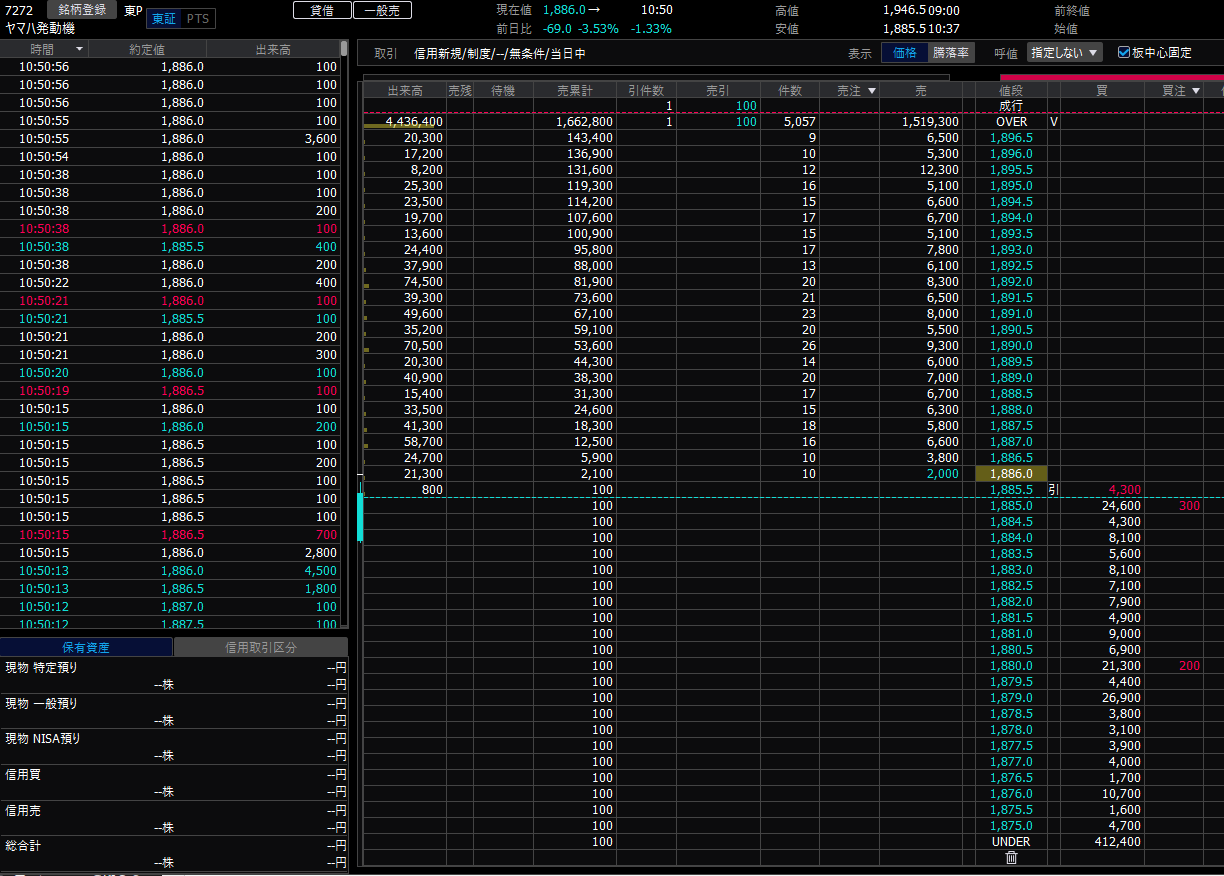Image resolution: width=1224 pixels, height=876 pixels.
Task: Click price 1,885.0 in the board
Action: [1011, 506]
